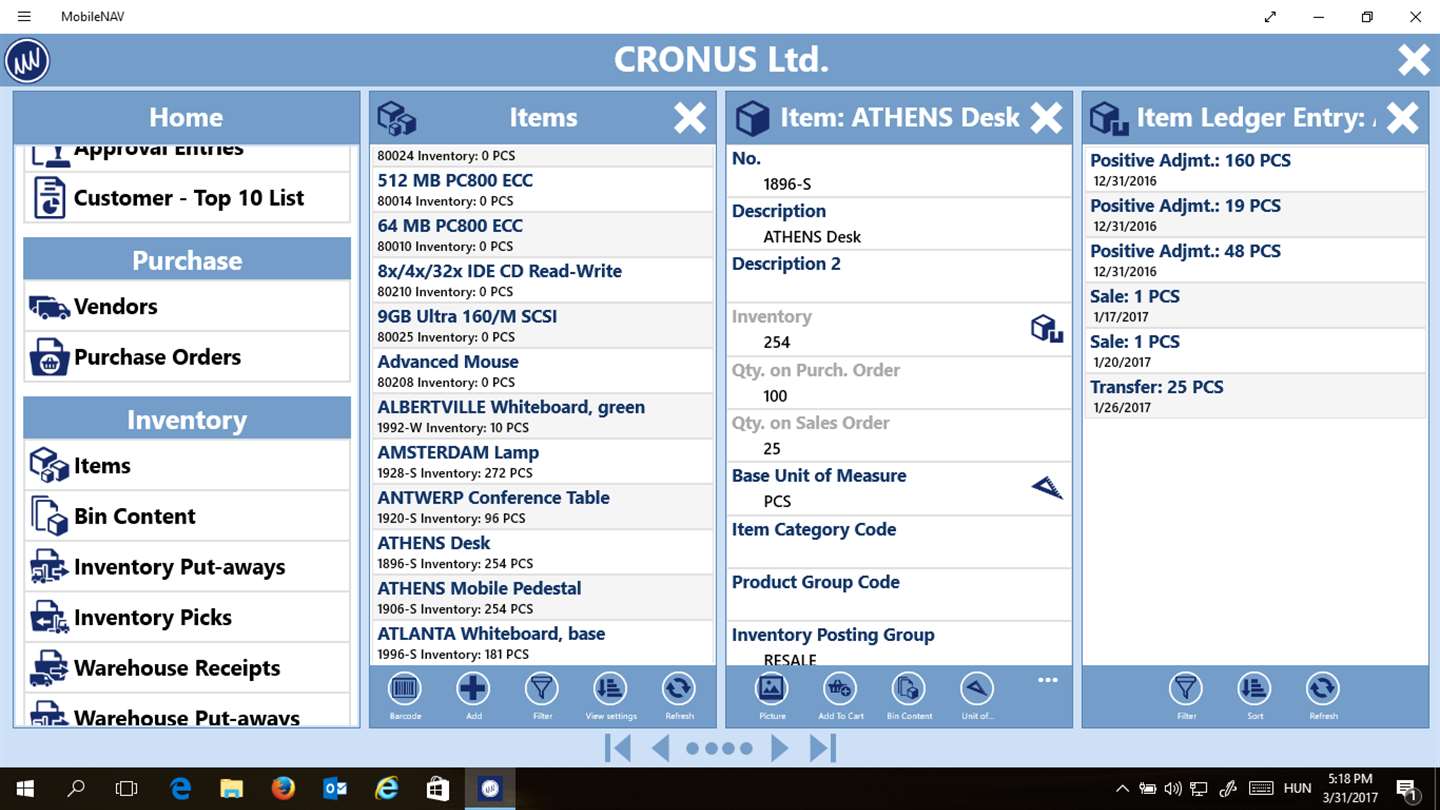The width and height of the screenshot is (1440, 810).
Task: Click Sort in Item Ledger Entry panel
Action: [x=1254, y=689]
